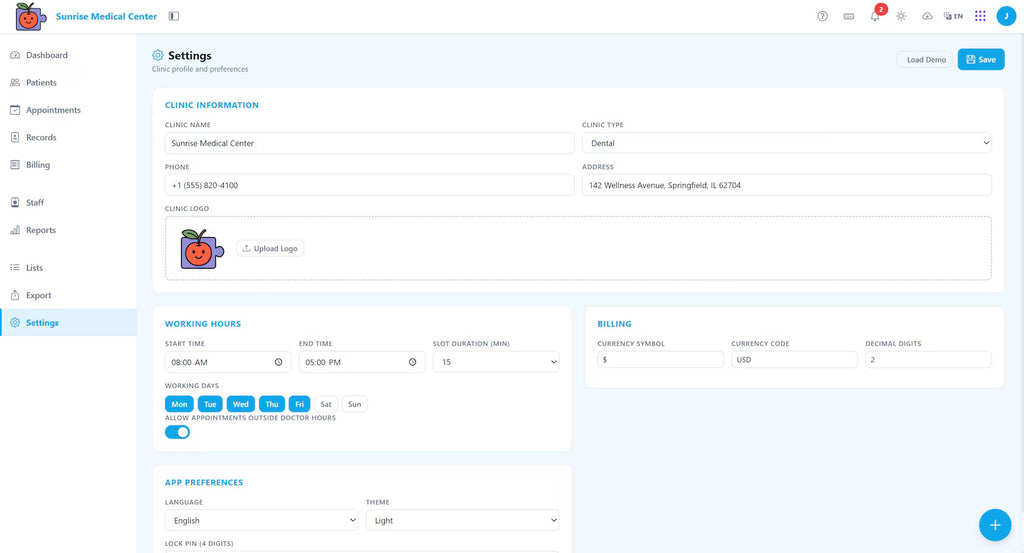Screen dimensions: 1024x553
Task: Click the Sunrise Medical Center header title
Action: [106, 16]
